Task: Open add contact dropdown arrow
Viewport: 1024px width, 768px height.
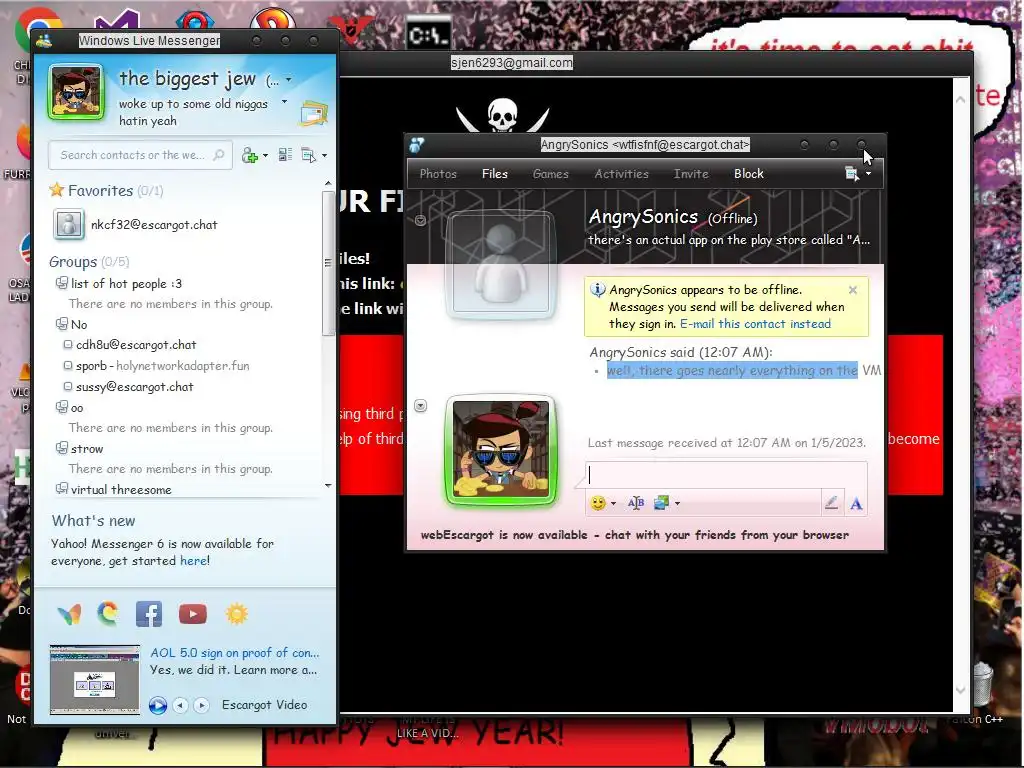Action: pos(265,155)
